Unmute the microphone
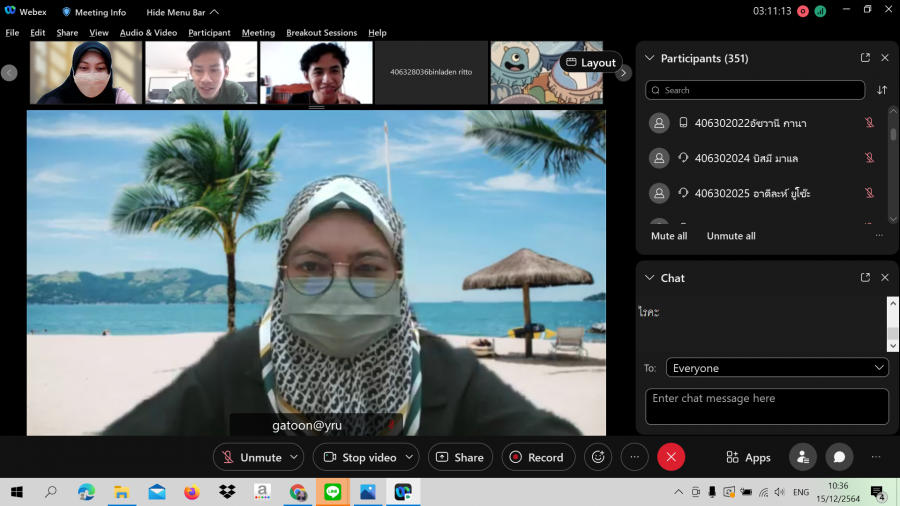 pos(251,457)
